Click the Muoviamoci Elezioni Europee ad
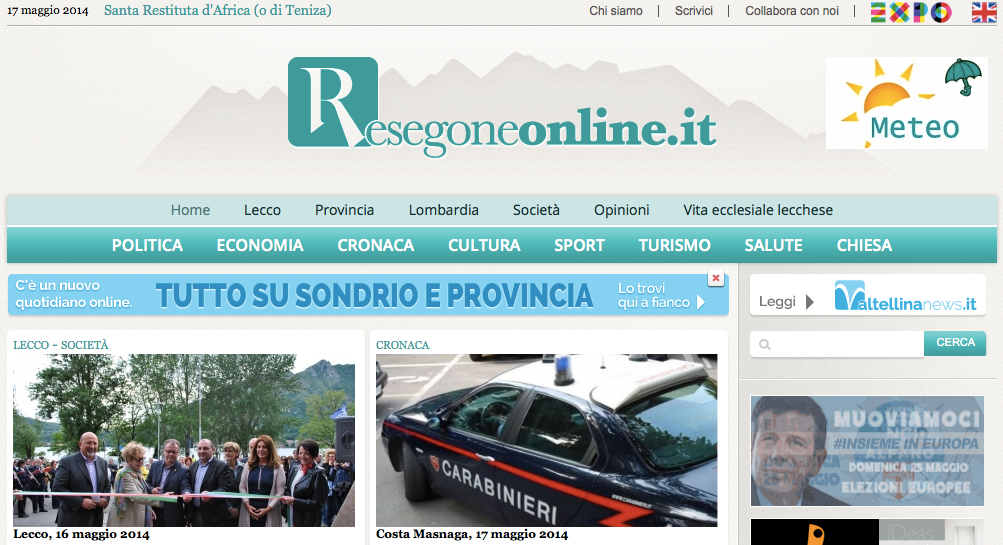Viewport: 1003px width, 545px height. [x=867, y=450]
